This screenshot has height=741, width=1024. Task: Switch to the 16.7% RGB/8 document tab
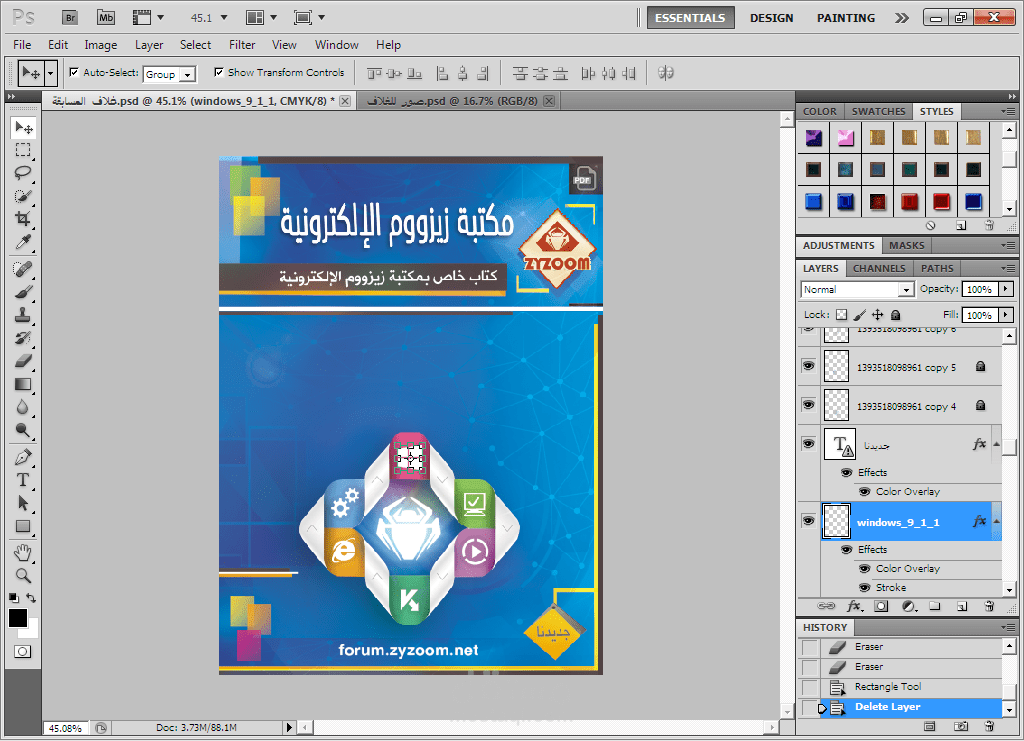(452, 101)
